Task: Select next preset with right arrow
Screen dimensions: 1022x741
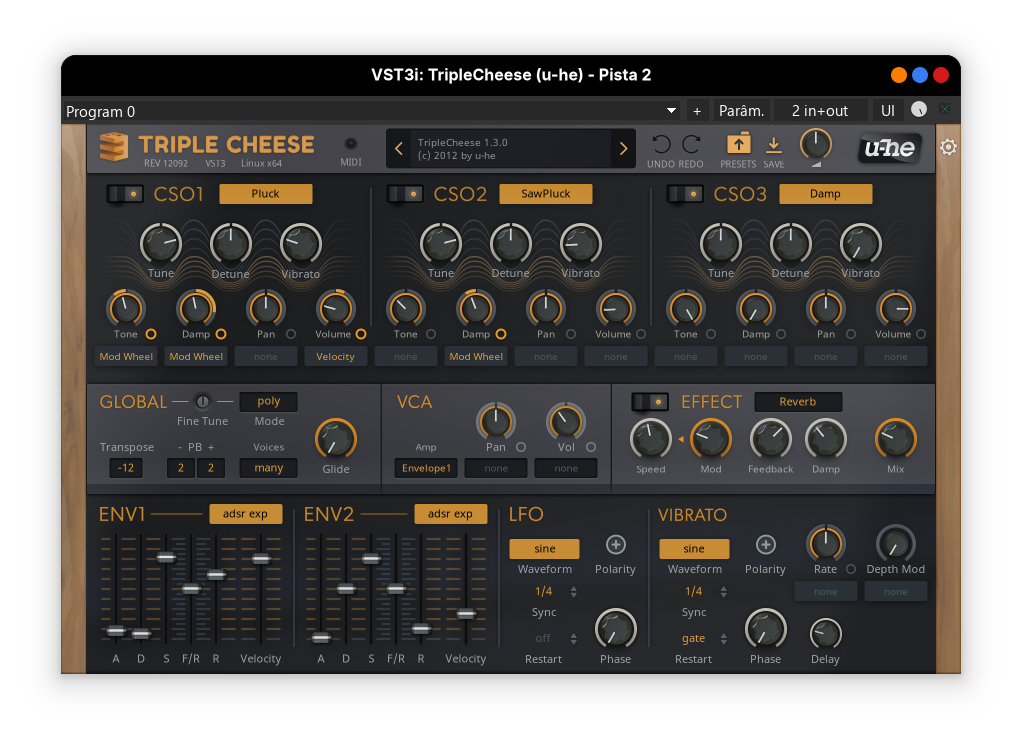Action: pyautogui.click(x=623, y=149)
